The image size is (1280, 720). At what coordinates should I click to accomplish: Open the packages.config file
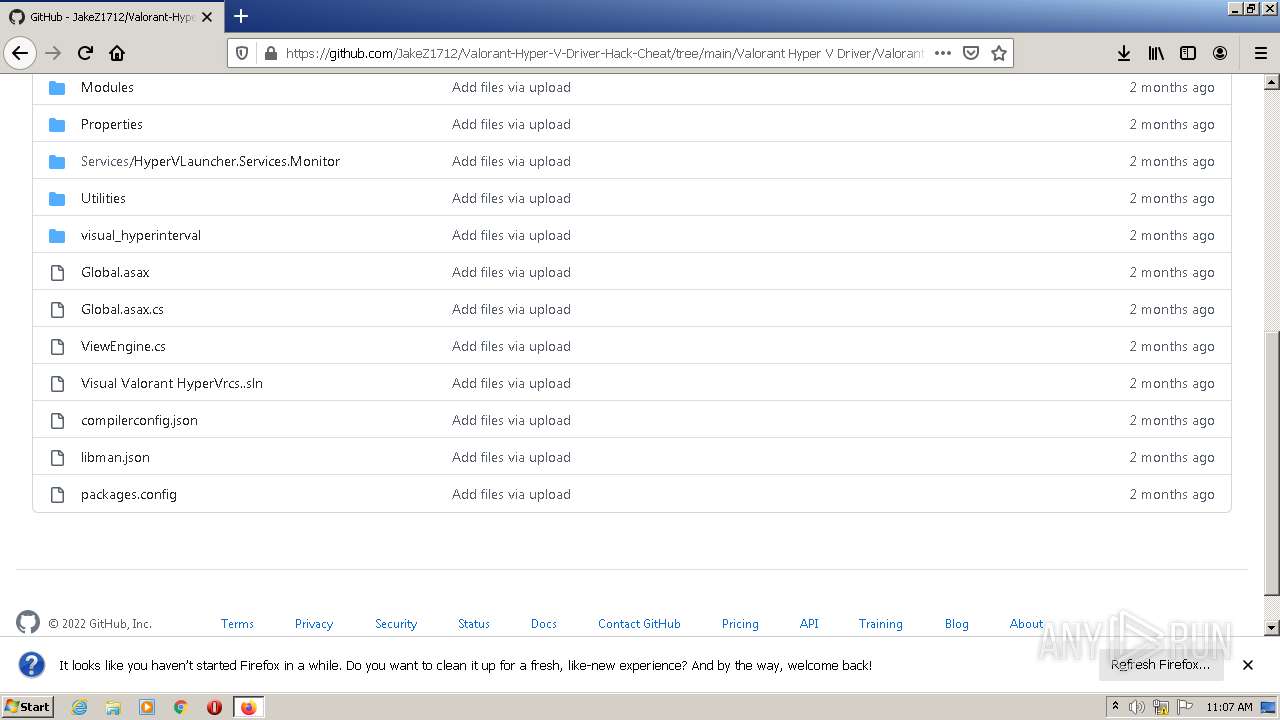tap(129, 494)
